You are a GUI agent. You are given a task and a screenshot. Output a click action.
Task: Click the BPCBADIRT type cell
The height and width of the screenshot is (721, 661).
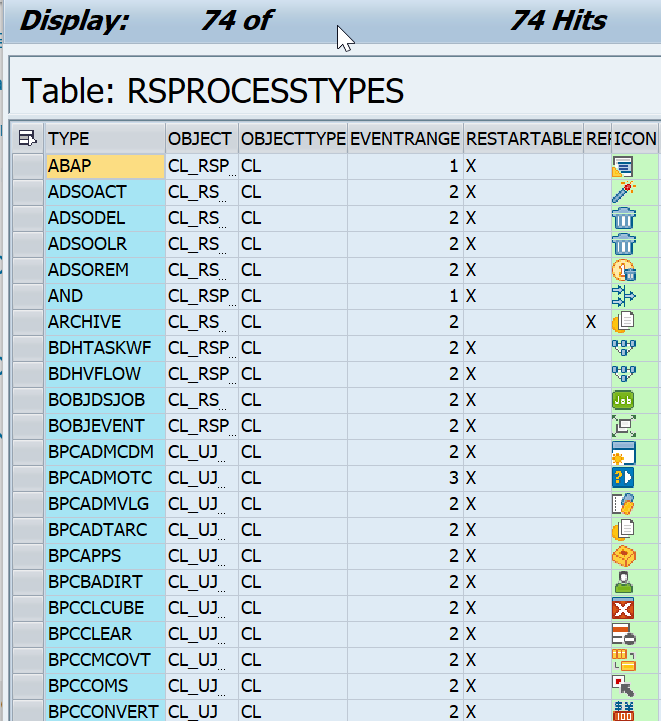tap(105, 582)
